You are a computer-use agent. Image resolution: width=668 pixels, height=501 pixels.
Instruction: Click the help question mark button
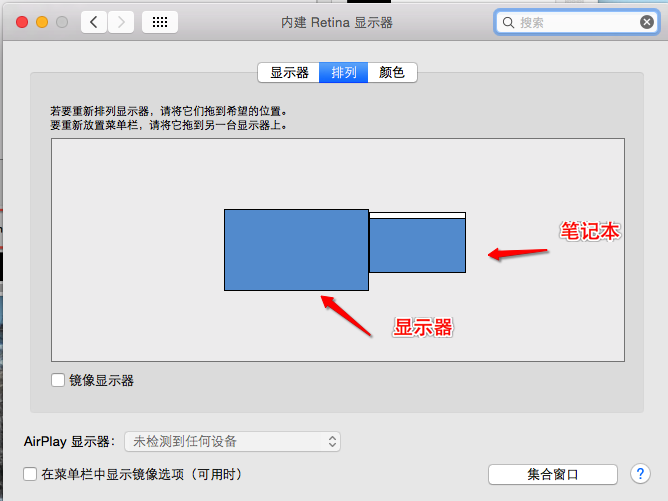(x=640, y=473)
